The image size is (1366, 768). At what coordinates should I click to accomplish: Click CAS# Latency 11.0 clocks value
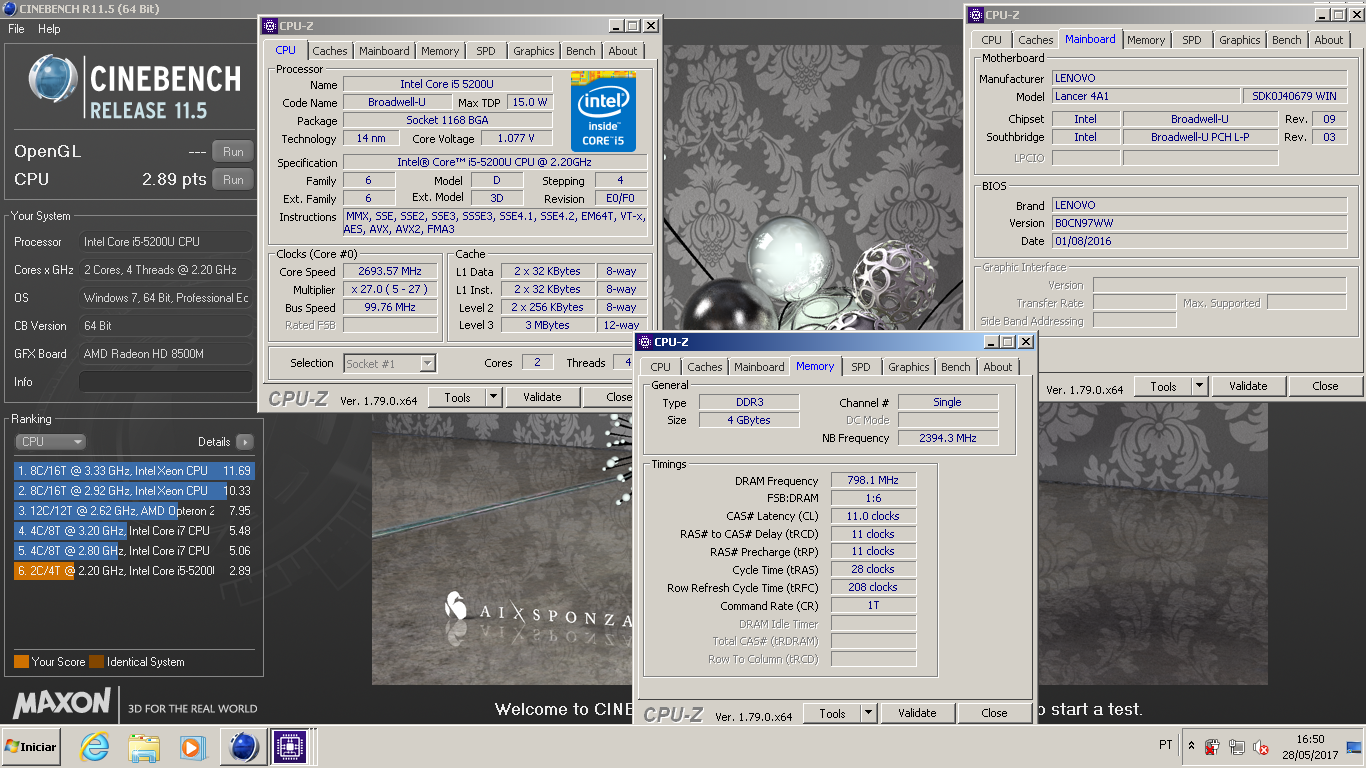(x=873, y=516)
